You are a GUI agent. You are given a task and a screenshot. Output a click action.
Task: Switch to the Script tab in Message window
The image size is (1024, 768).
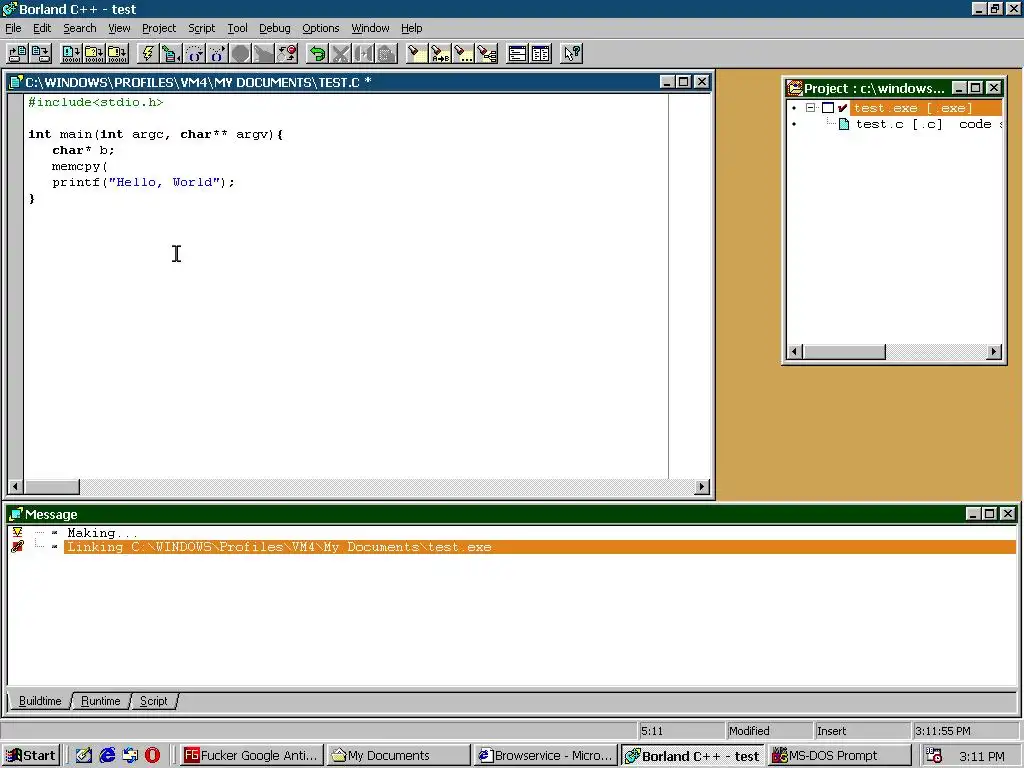pos(153,701)
